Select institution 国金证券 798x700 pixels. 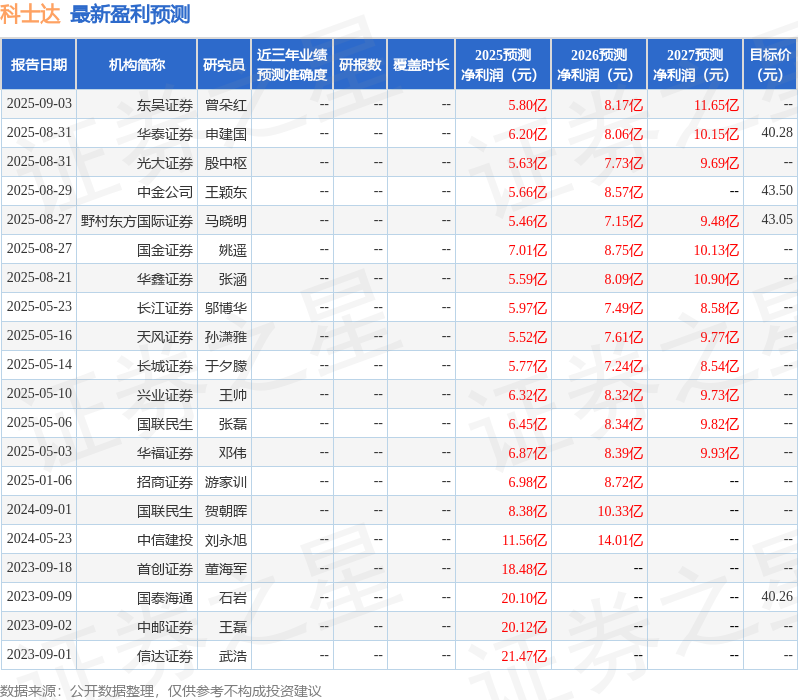[165, 250]
